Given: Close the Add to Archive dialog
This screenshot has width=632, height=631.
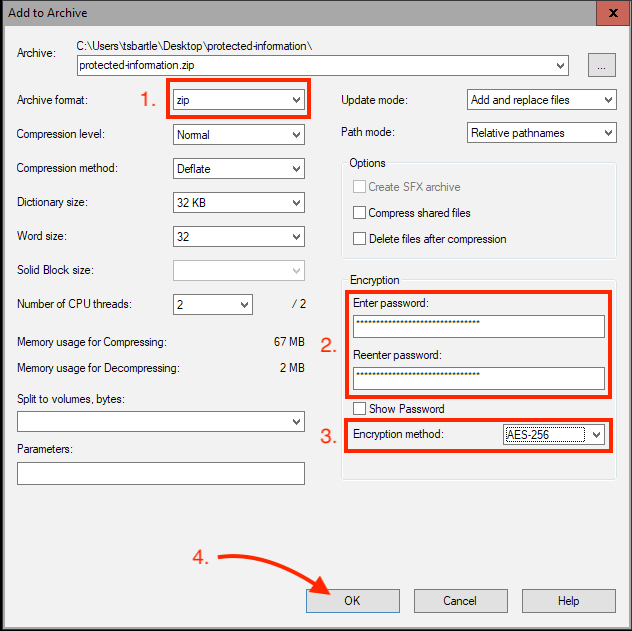Looking at the screenshot, I should [613, 13].
